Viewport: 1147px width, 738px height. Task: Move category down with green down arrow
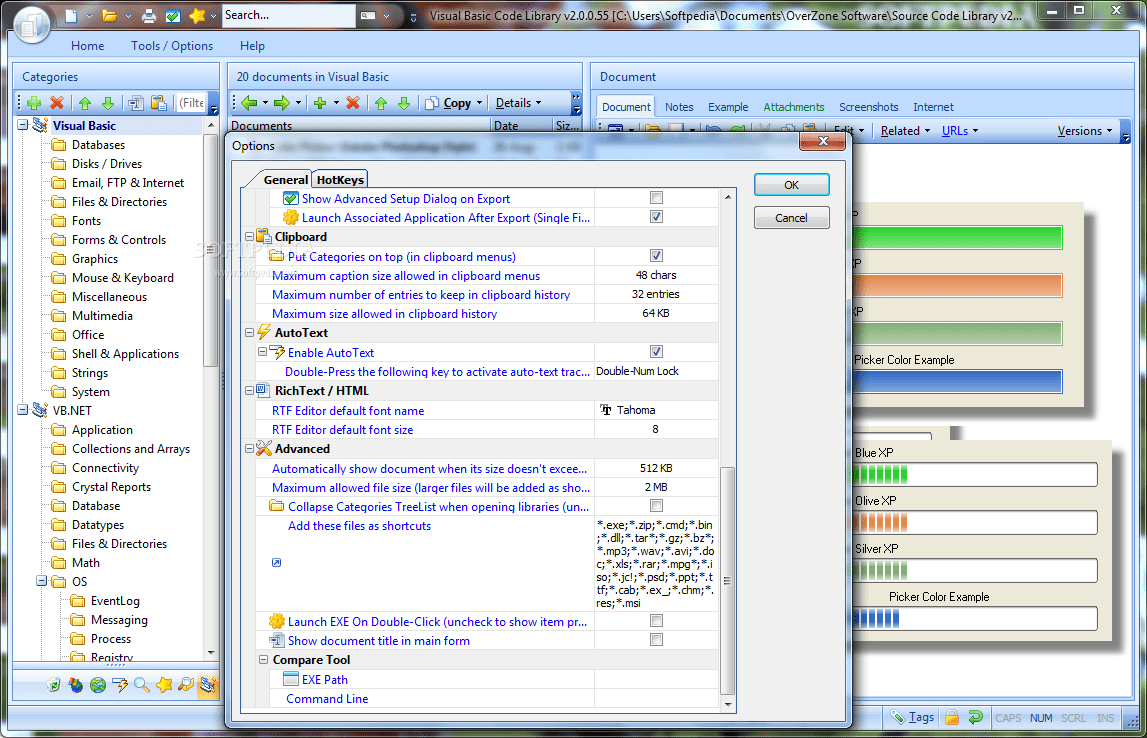[108, 103]
